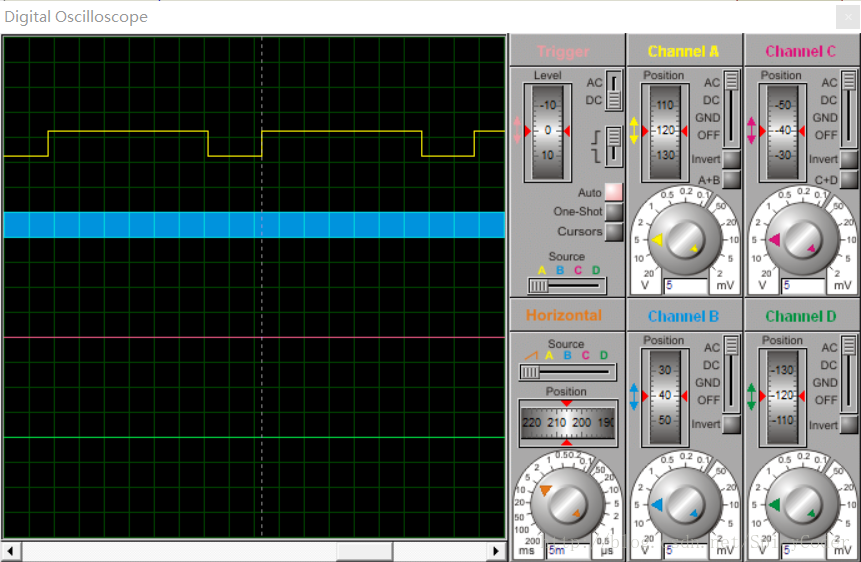The height and width of the screenshot is (562, 861).
Task: Toggle the Trigger Auto button
Action: pos(613,192)
